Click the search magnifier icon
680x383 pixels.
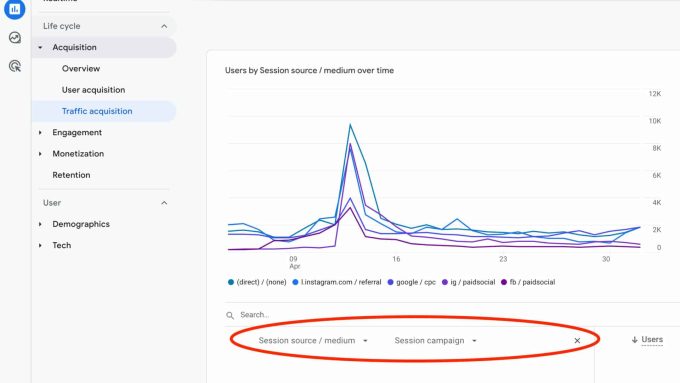pyautogui.click(x=230, y=315)
